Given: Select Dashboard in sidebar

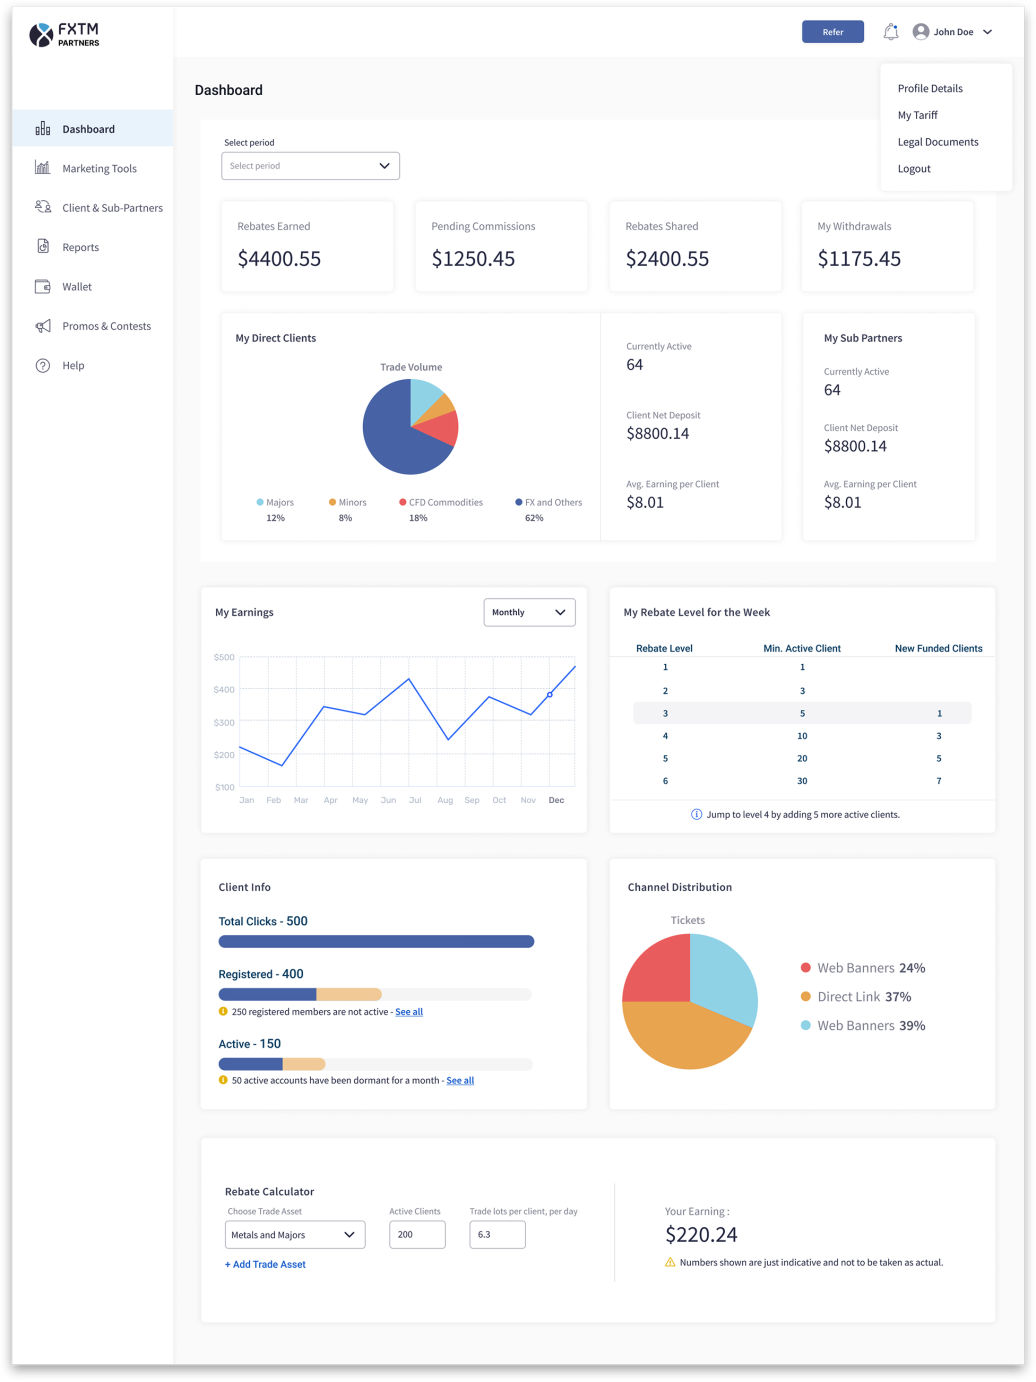Looking at the screenshot, I should coord(93,128).
